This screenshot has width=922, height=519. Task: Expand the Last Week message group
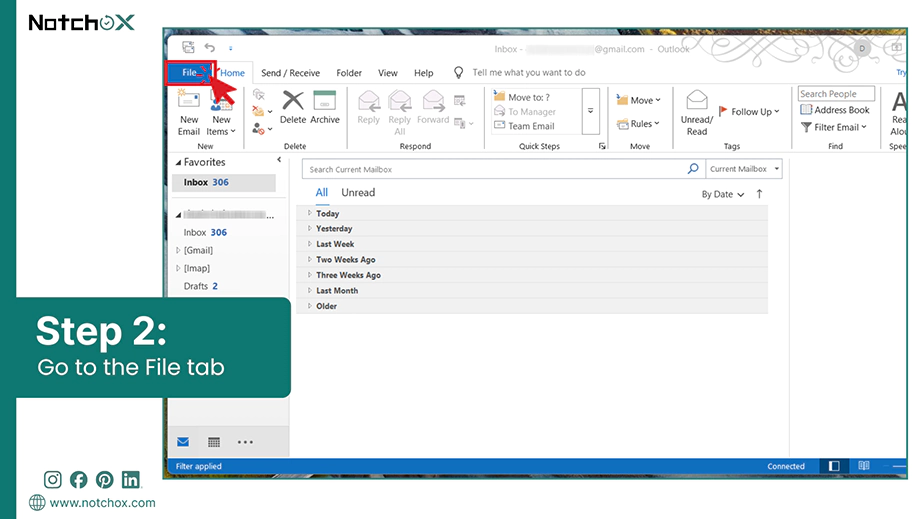(x=310, y=244)
